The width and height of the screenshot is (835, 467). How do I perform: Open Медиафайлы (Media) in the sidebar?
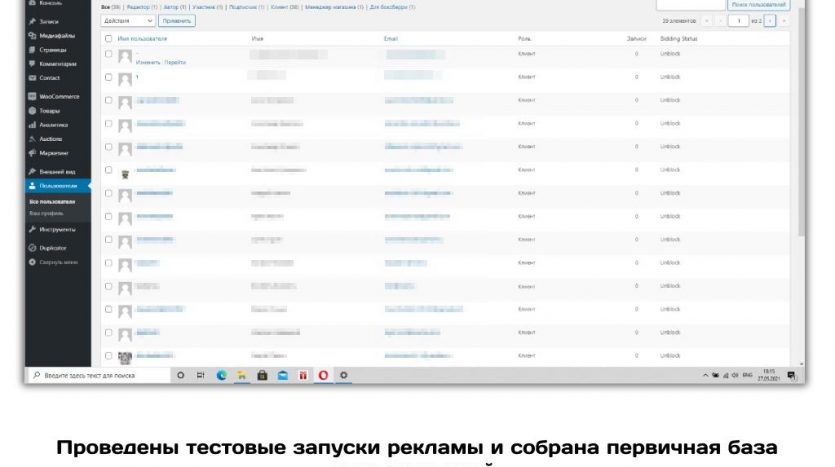pos(57,35)
